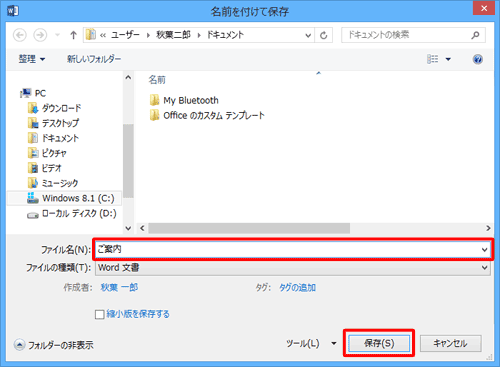This screenshot has height=367, width=500.
Task: Click the ミュージック folder icon
Action: [x=33, y=183]
